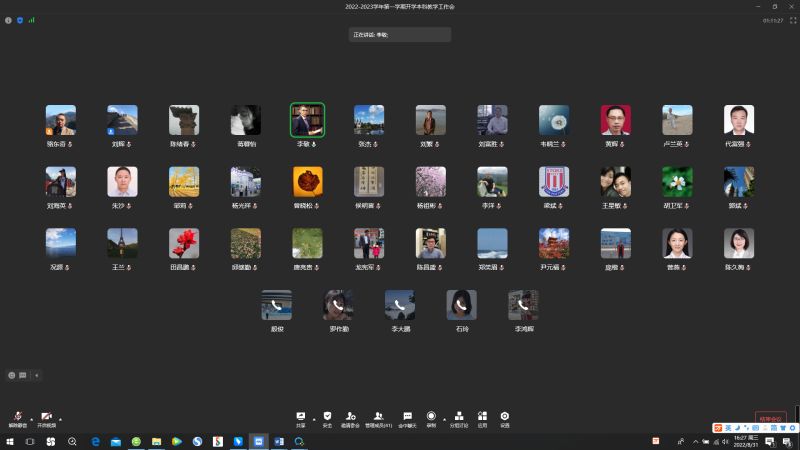Click the red End Meeting (结束会议) button

click(770, 418)
